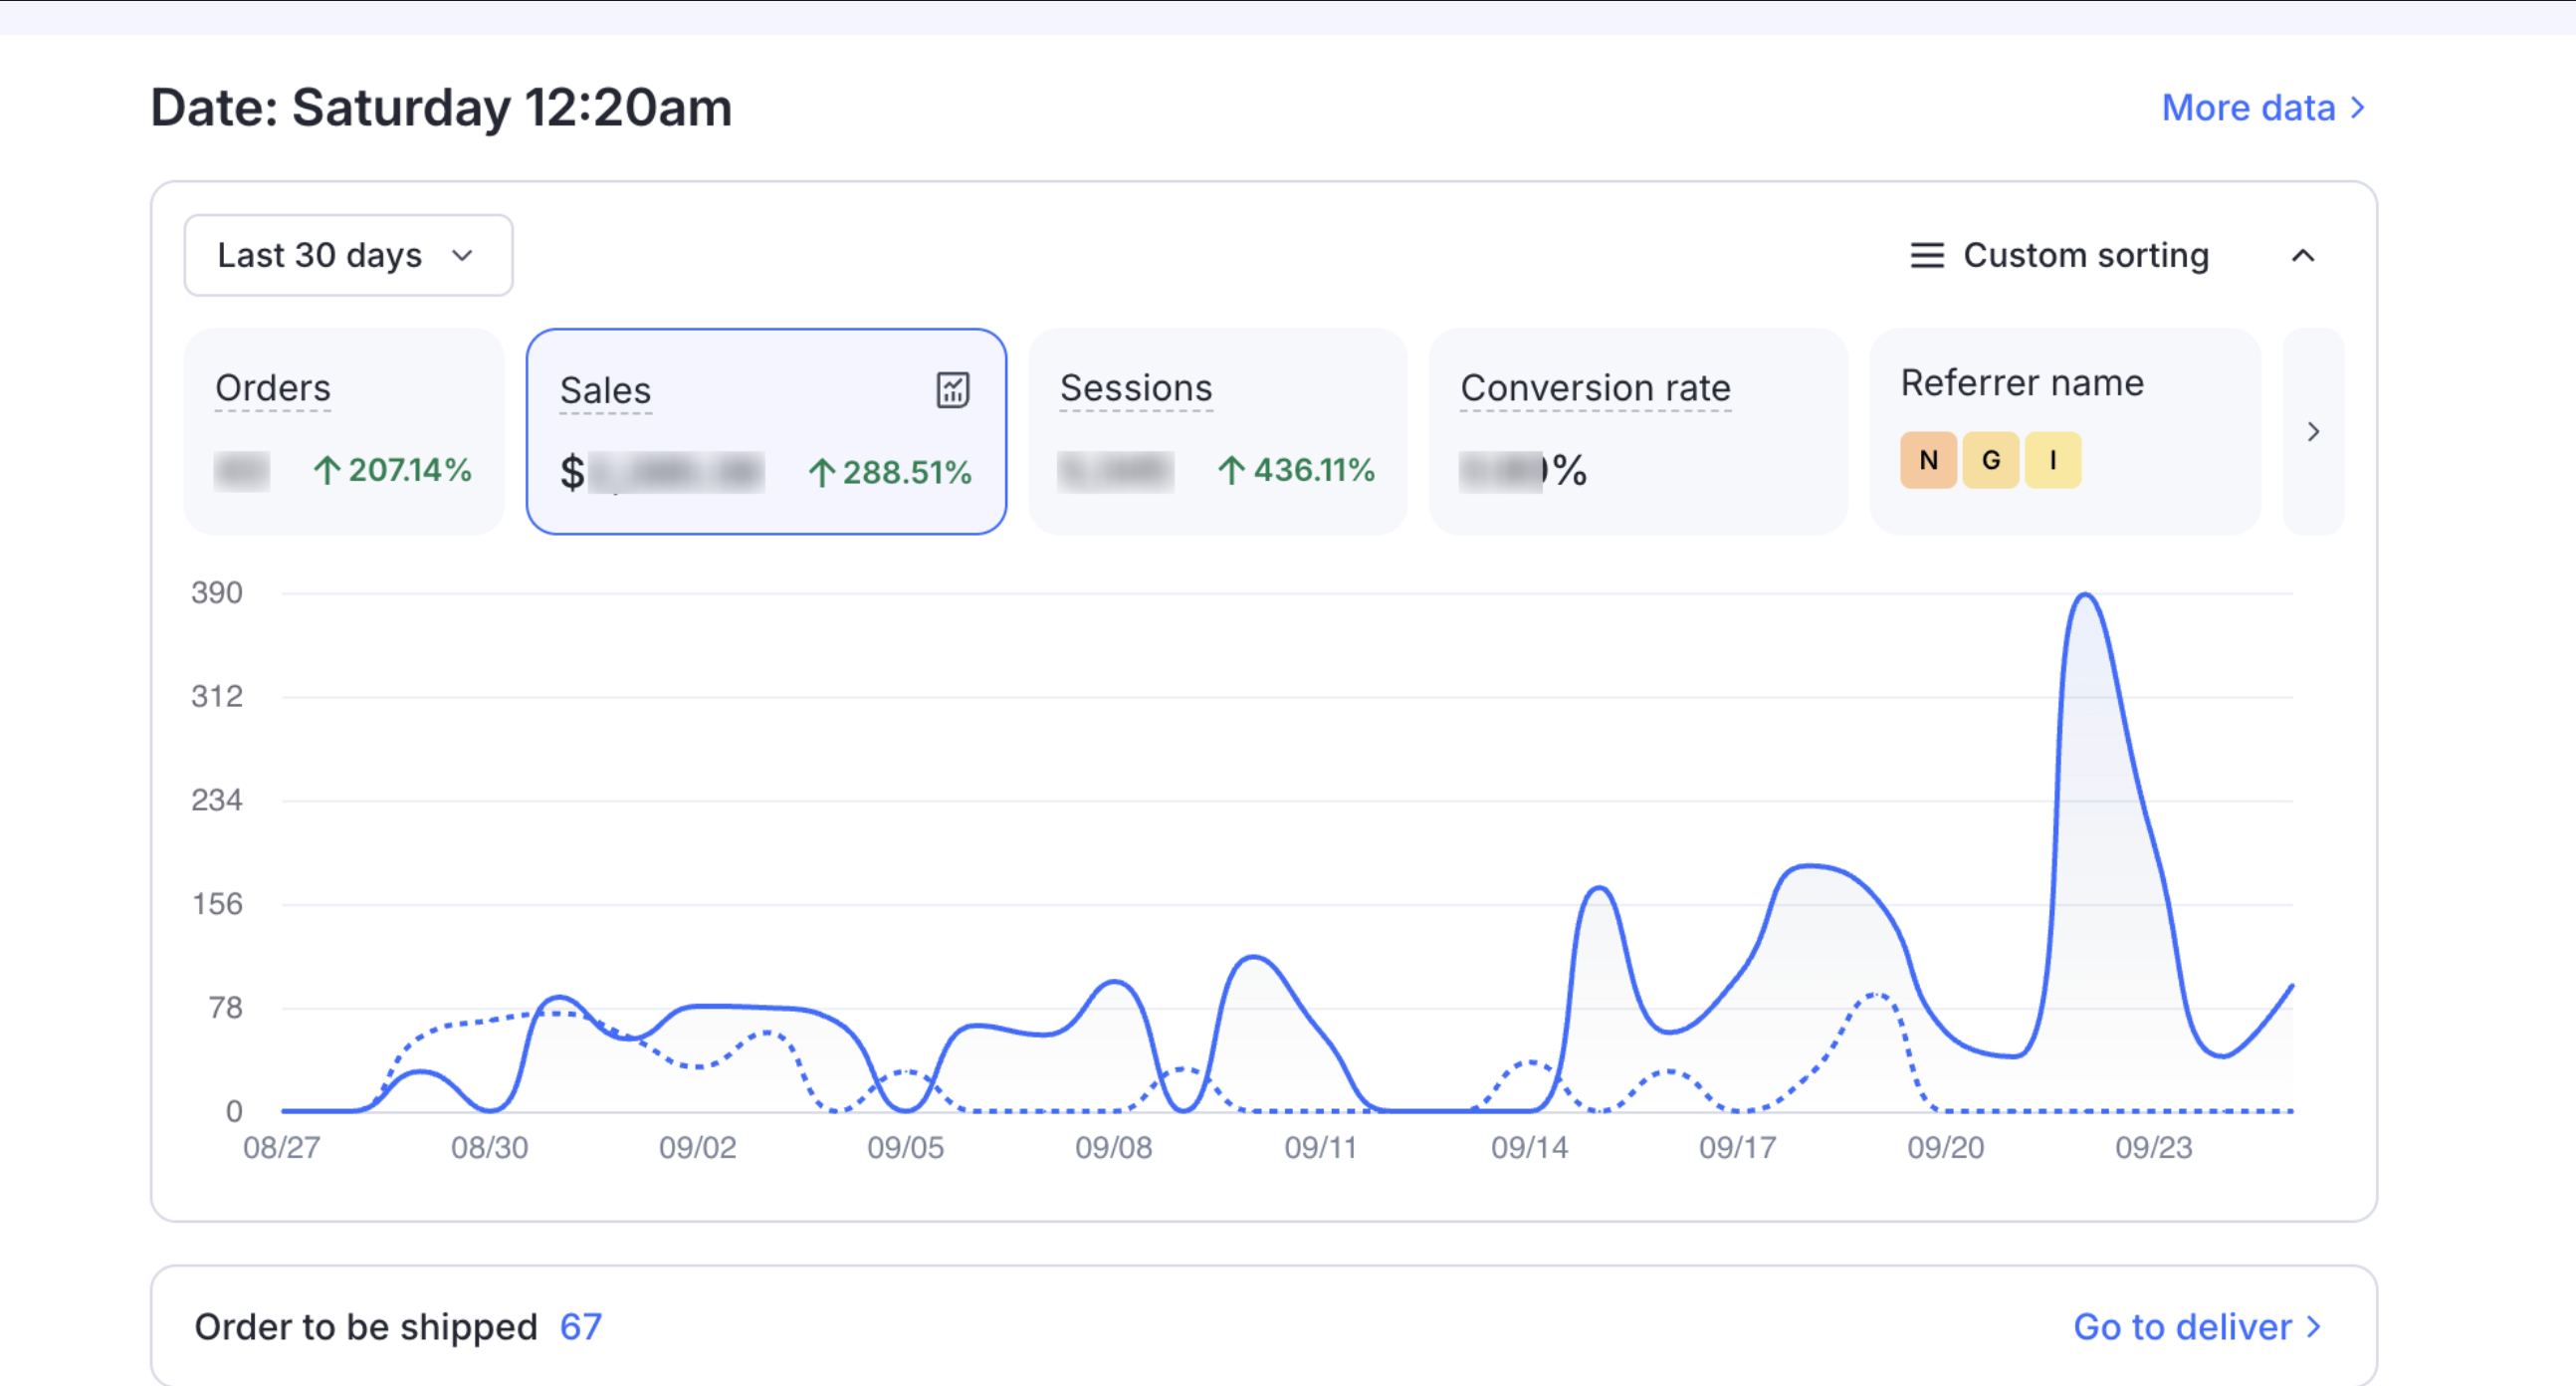Click the hamburger icon beside Custom sorting
Screen dimensions: 2576x1386
[x=1926, y=256]
